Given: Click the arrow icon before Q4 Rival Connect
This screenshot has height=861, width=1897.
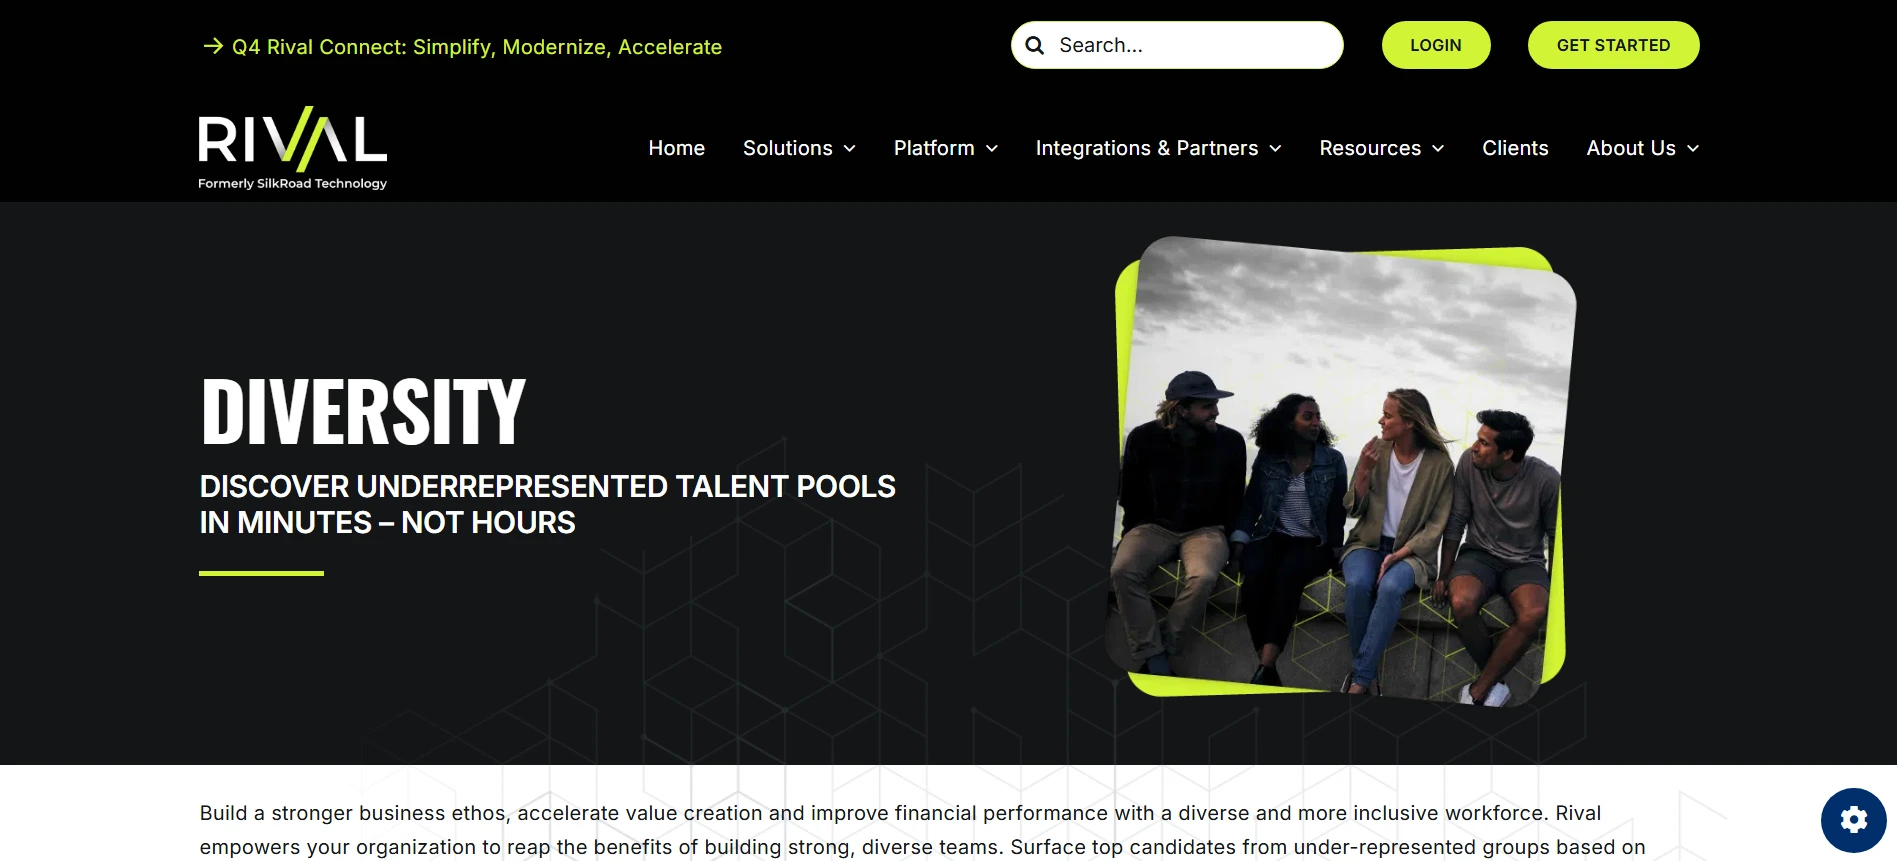Looking at the screenshot, I should coord(213,46).
